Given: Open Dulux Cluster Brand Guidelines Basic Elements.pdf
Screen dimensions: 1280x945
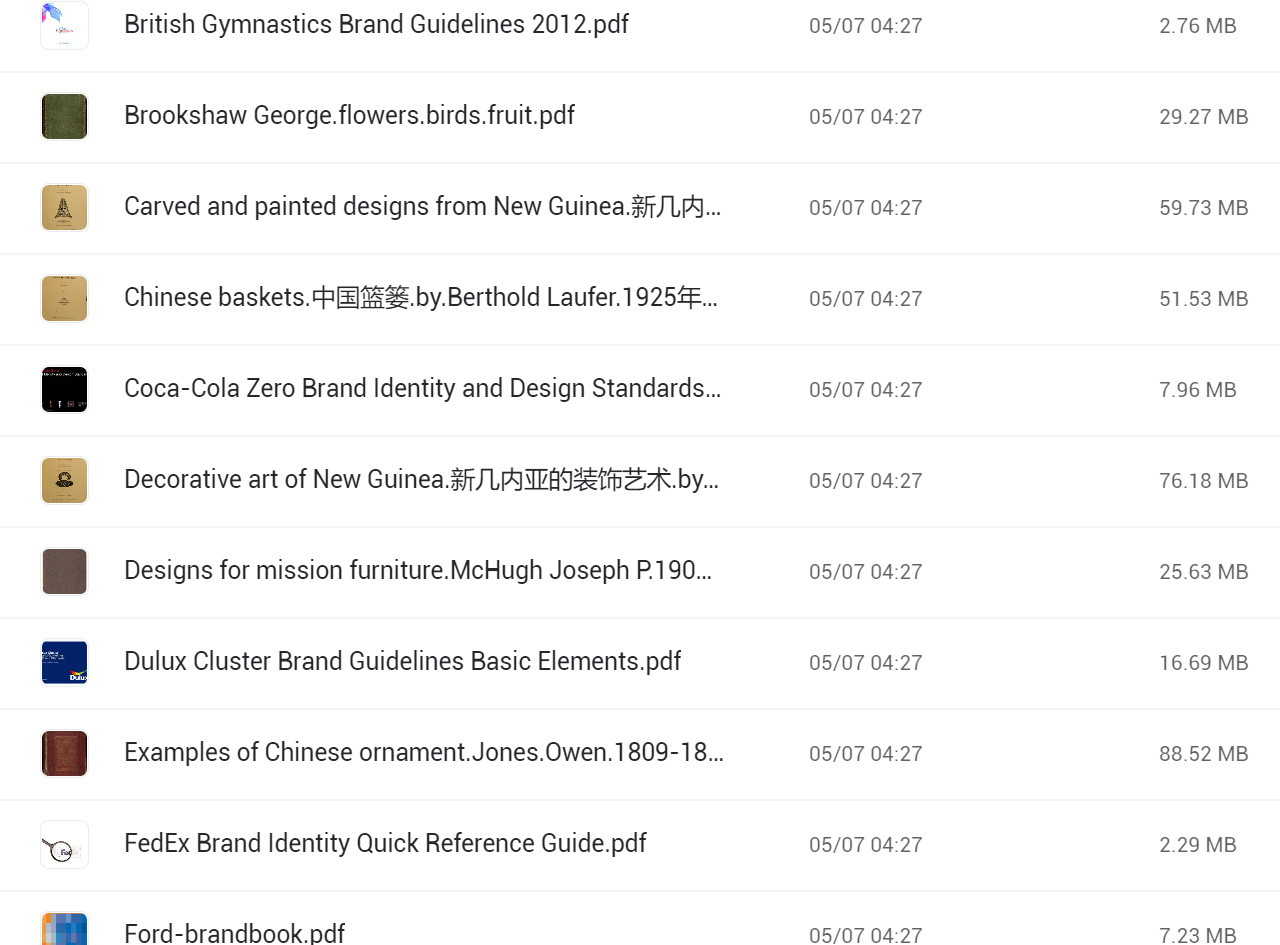Looking at the screenshot, I should 403,661.
